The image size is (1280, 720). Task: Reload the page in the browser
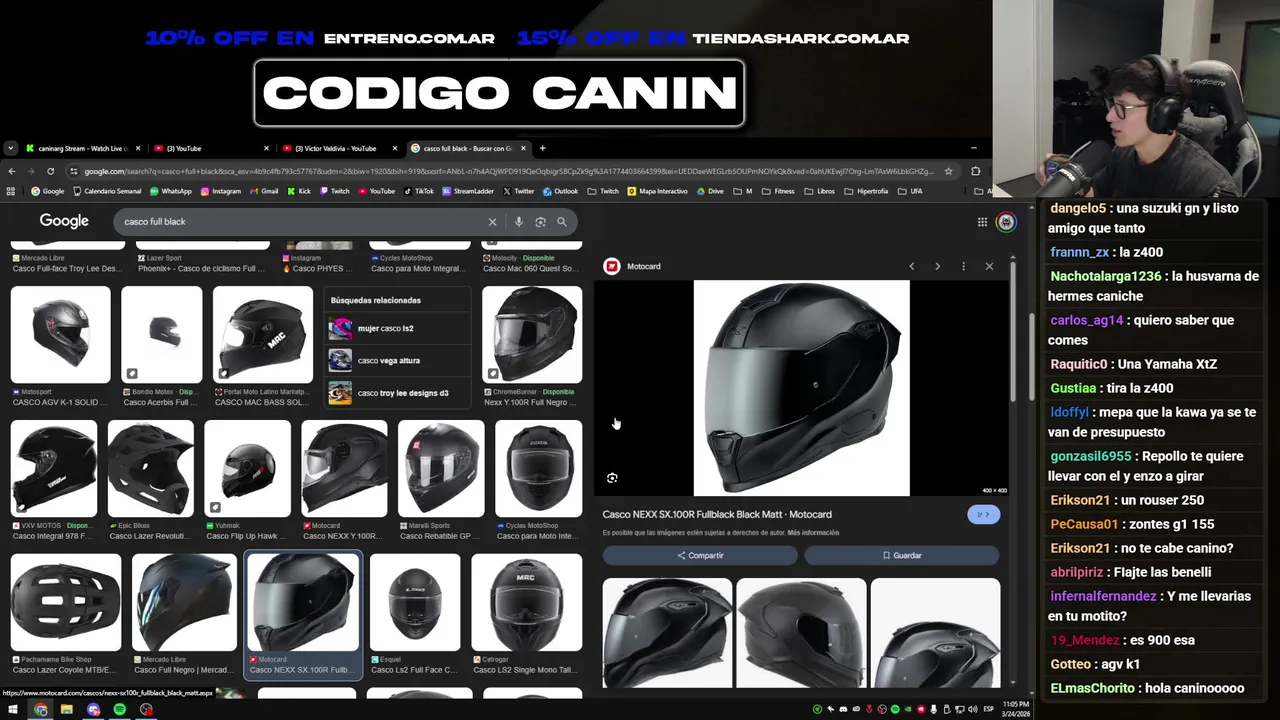pos(50,171)
